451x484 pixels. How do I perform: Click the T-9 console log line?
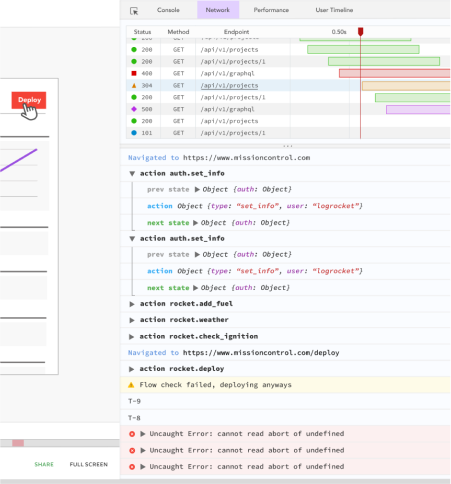[285, 401]
